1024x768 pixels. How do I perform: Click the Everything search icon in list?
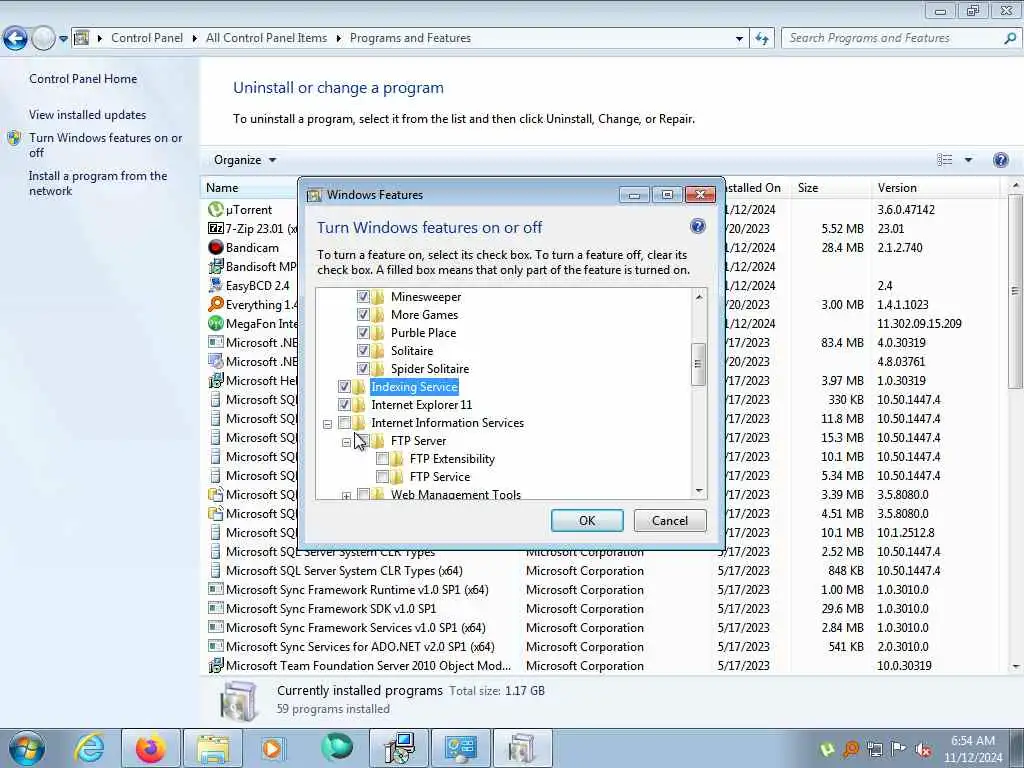(216, 304)
